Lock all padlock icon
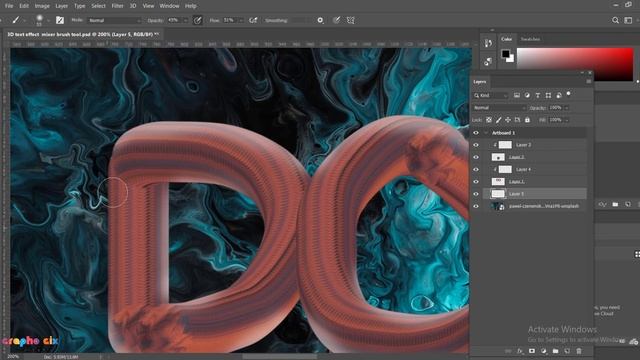640x360 pixels. pos(527,120)
